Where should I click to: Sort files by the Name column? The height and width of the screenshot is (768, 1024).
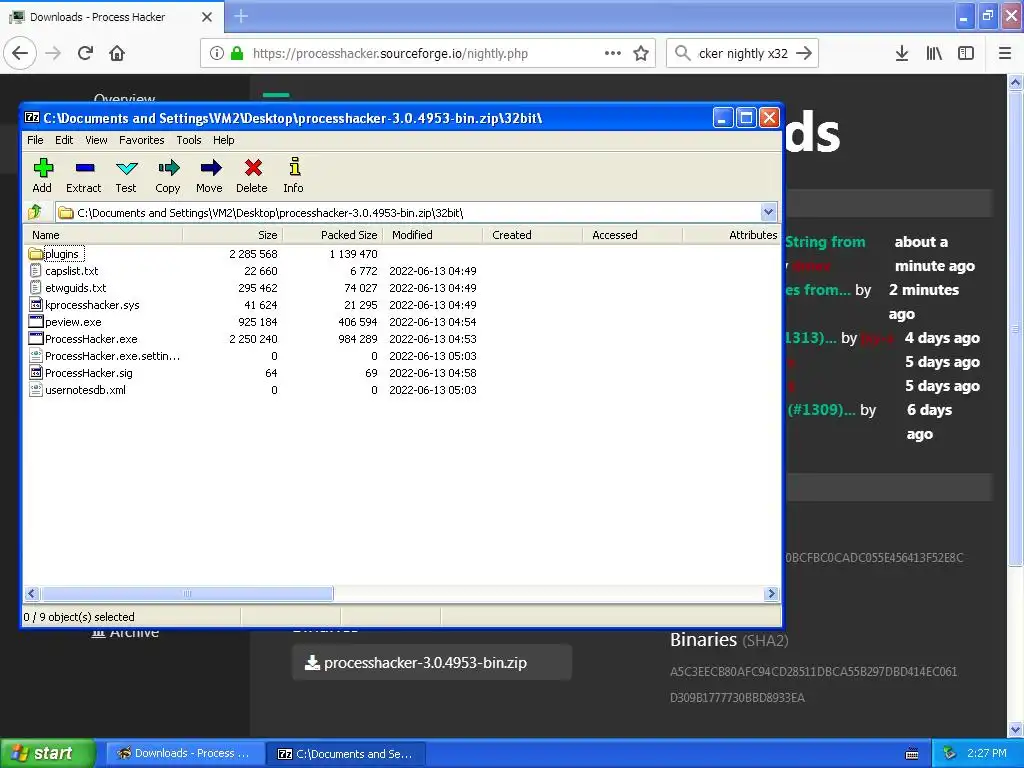[x=104, y=235]
